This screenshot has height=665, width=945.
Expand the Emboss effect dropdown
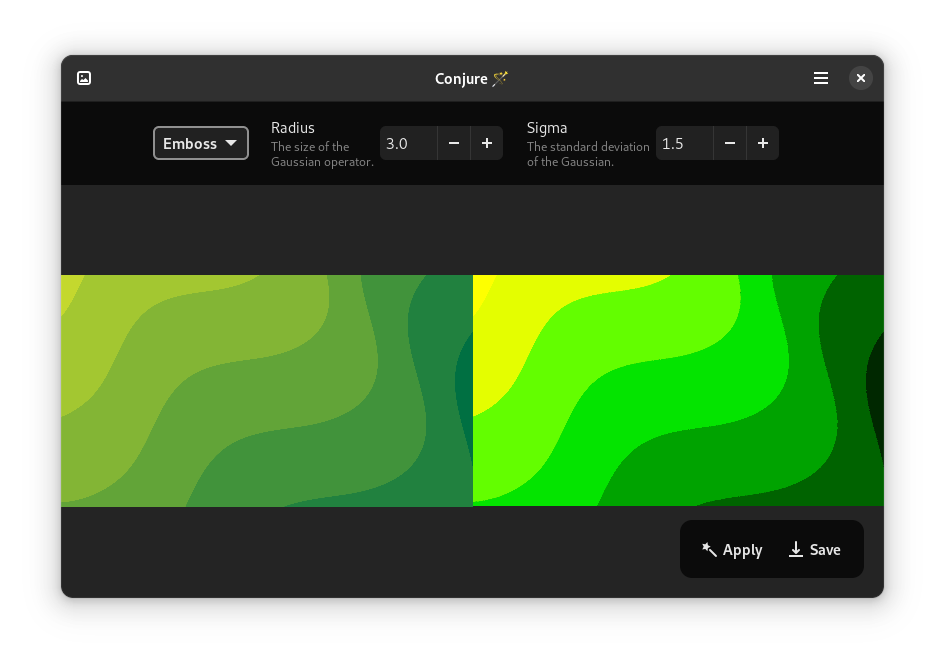click(x=201, y=143)
